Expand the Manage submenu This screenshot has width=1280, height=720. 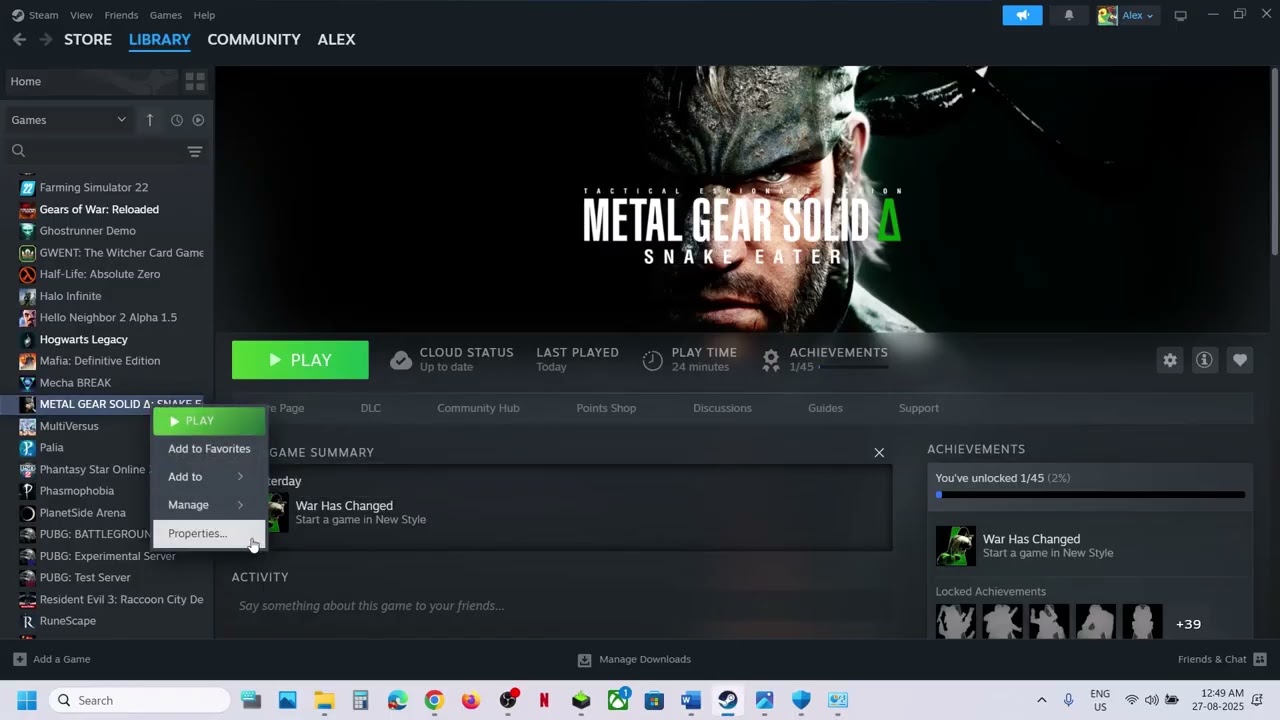209,505
